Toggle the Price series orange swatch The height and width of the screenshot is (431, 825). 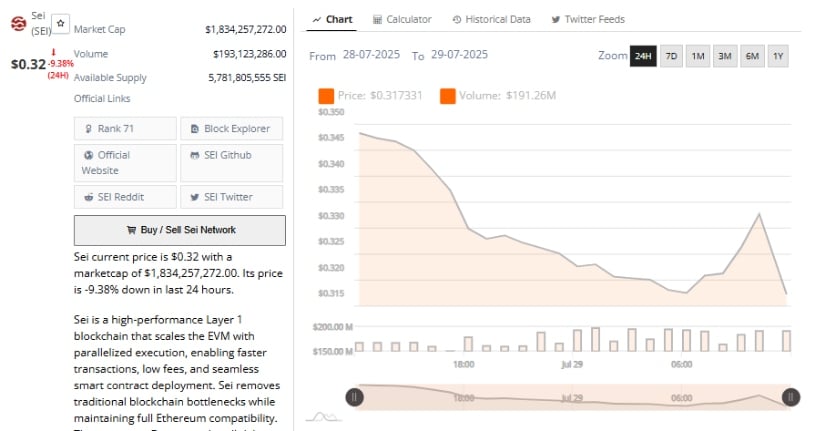pos(326,96)
